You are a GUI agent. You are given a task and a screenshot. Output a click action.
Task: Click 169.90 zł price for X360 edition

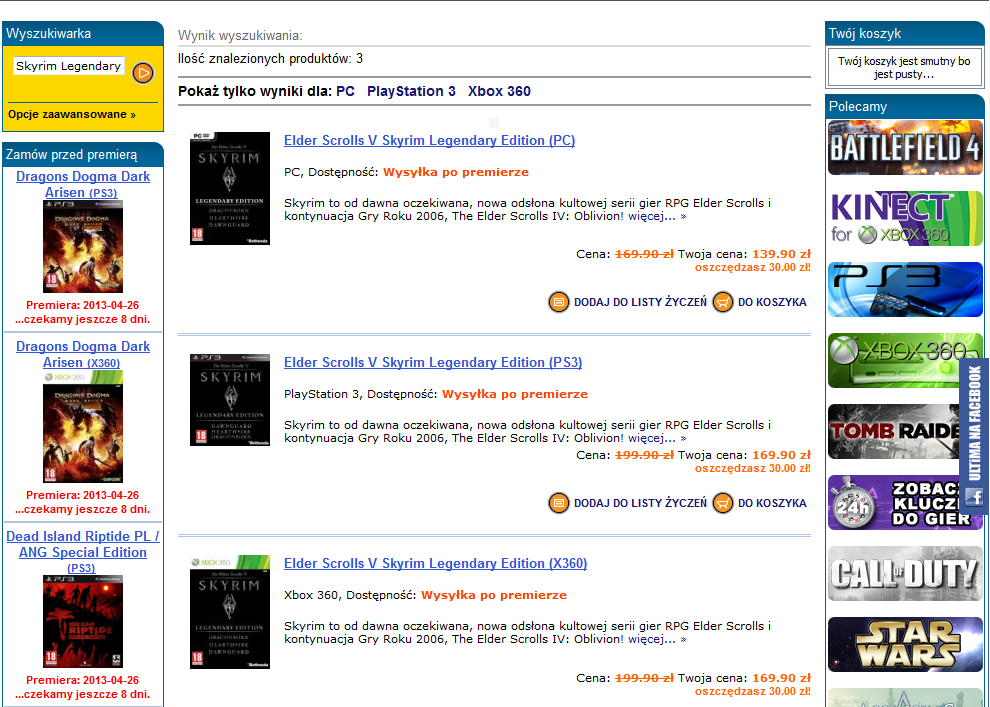pos(781,679)
